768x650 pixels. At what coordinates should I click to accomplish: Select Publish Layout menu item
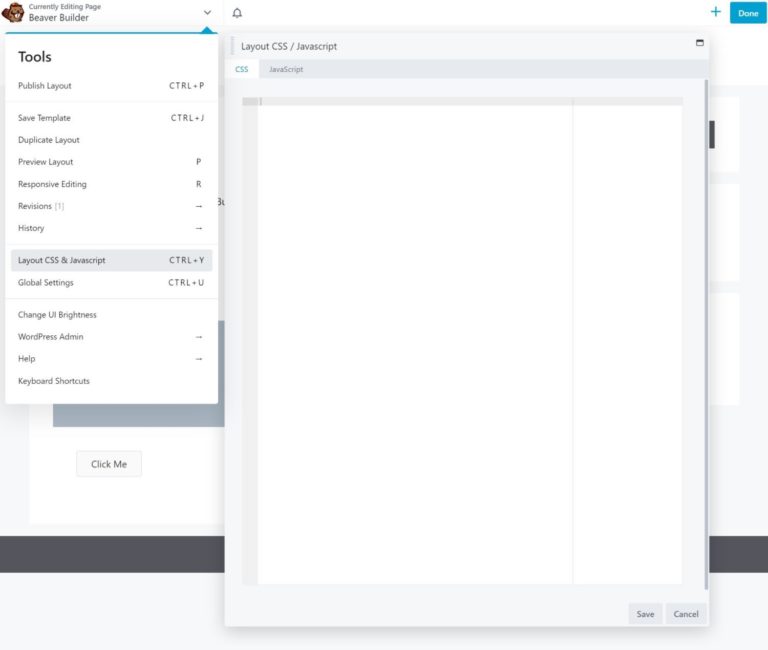[x=111, y=86]
